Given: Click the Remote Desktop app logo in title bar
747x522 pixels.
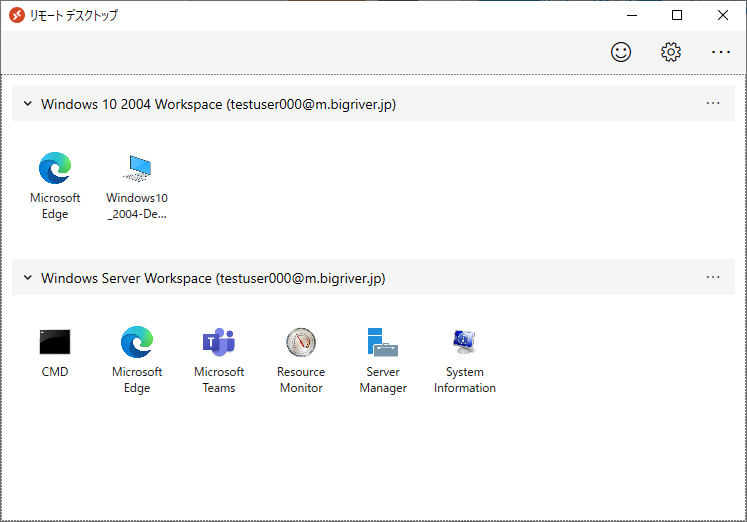Looking at the screenshot, I should click(17, 15).
